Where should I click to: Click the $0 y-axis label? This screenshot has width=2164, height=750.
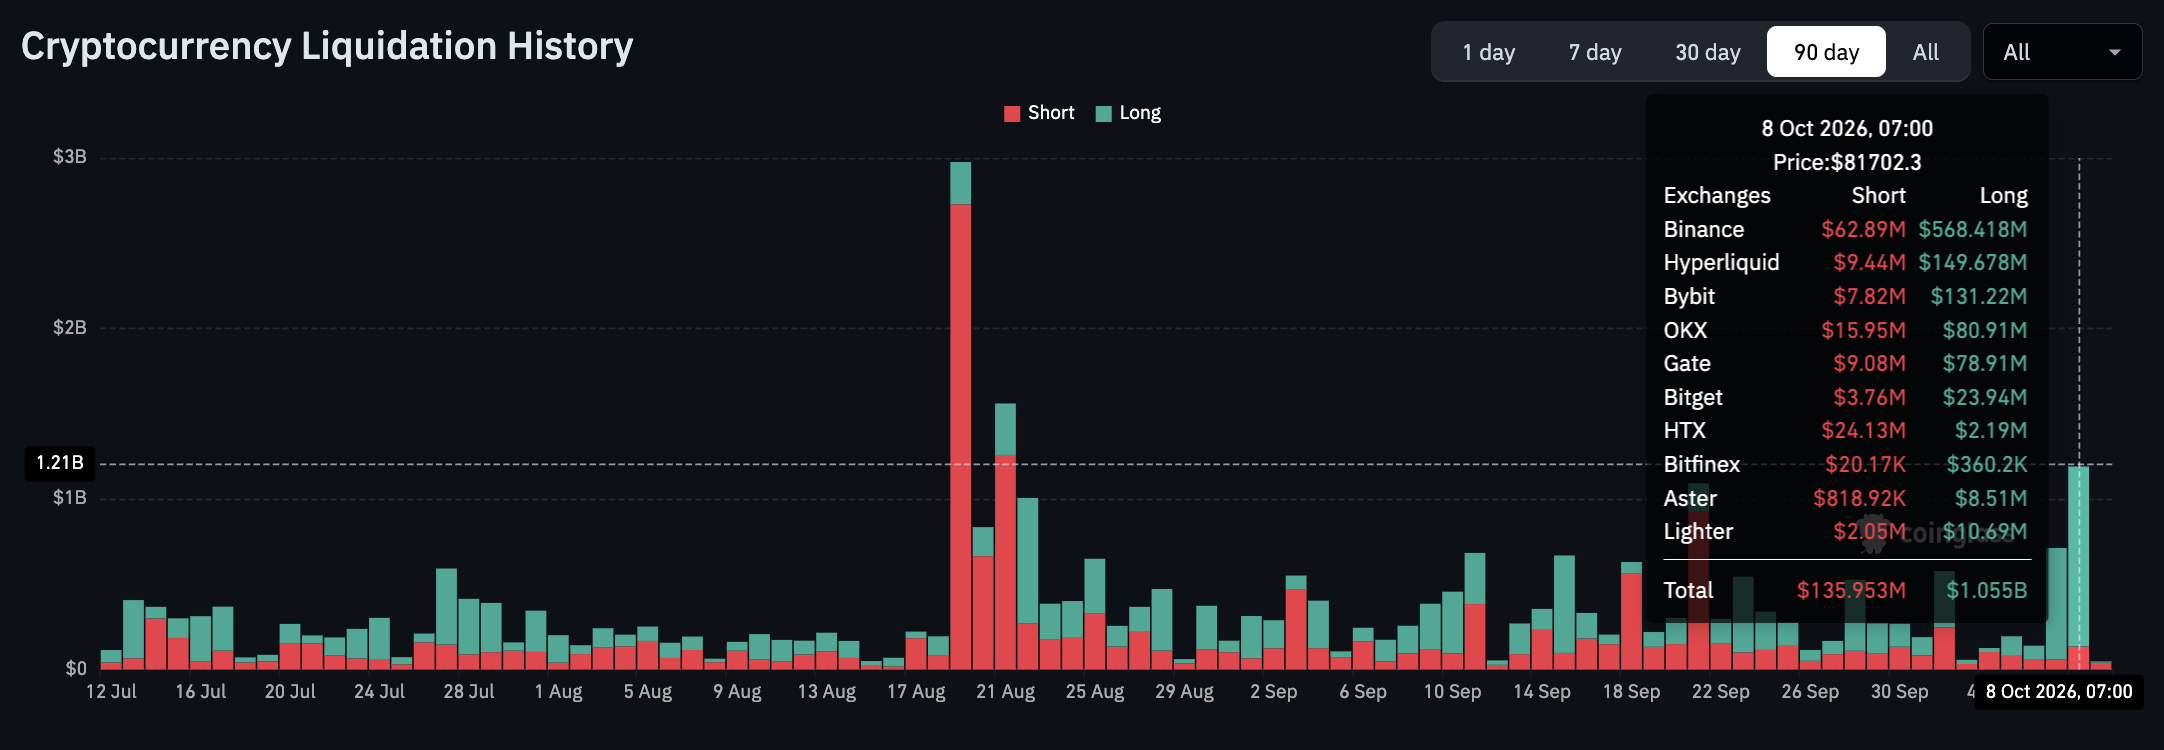click(x=76, y=668)
